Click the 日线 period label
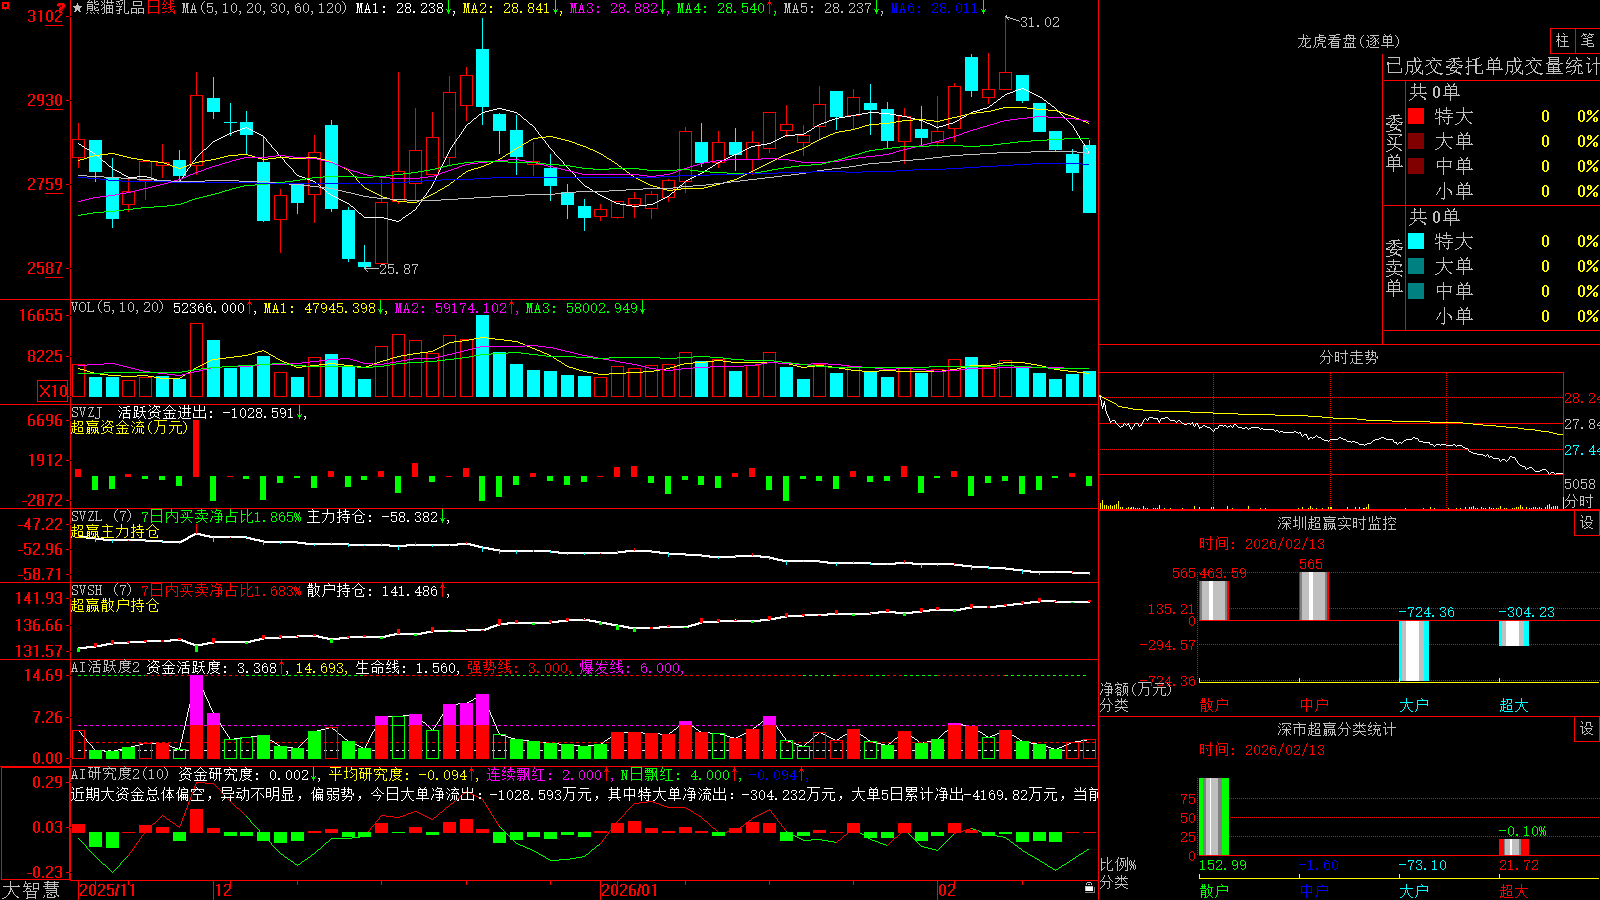The width and height of the screenshot is (1600, 900). pyautogui.click(x=161, y=8)
